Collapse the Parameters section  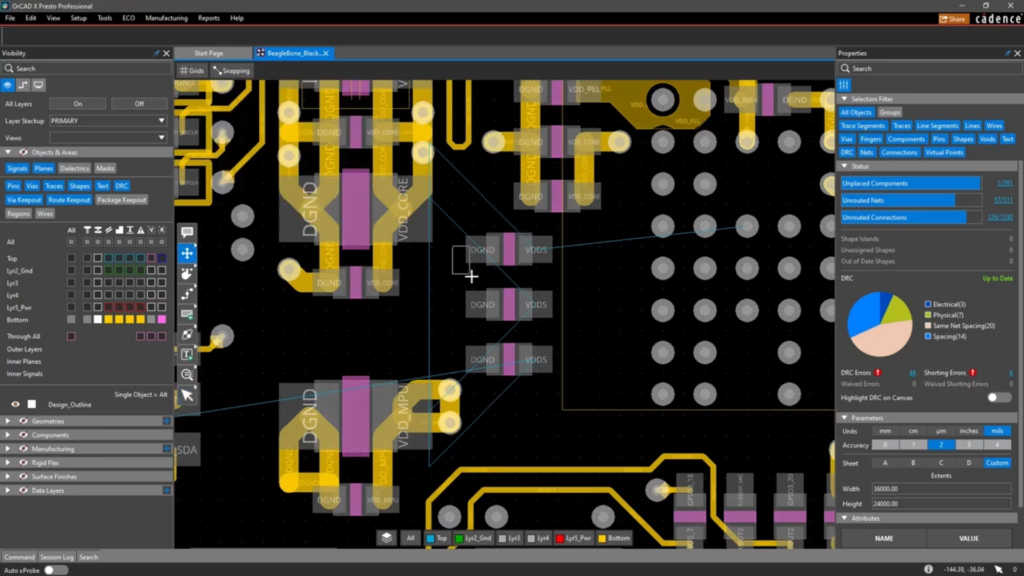point(844,418)
